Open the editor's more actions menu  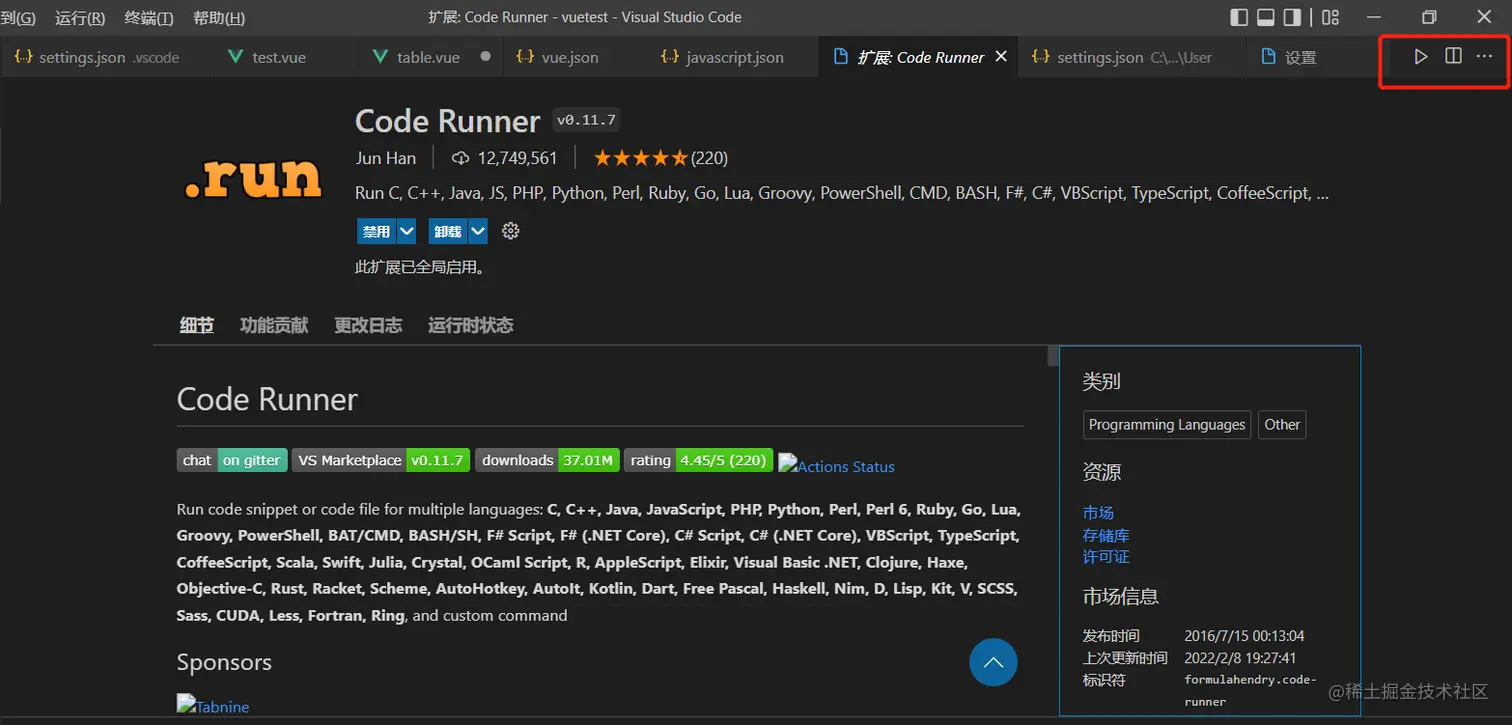point(1484,56)
